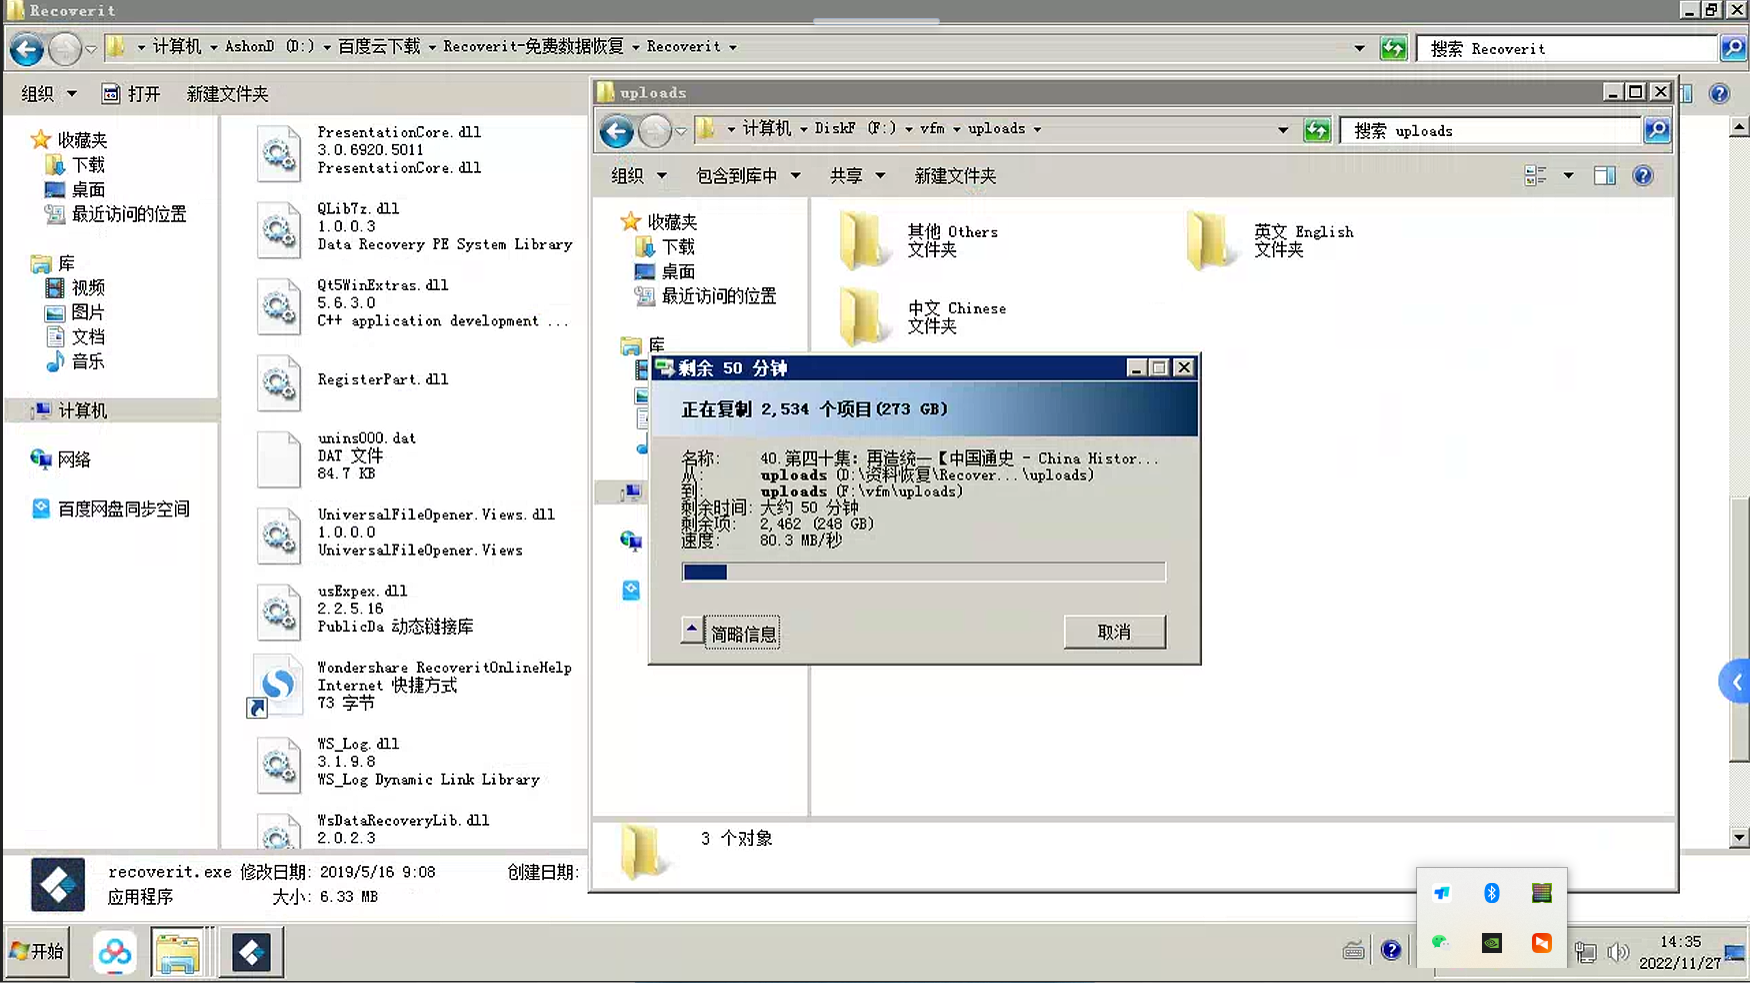Mute system volume via the speaker tray icon
This screenshot has height=983, width=1750.
click(x=1618, y=951)
